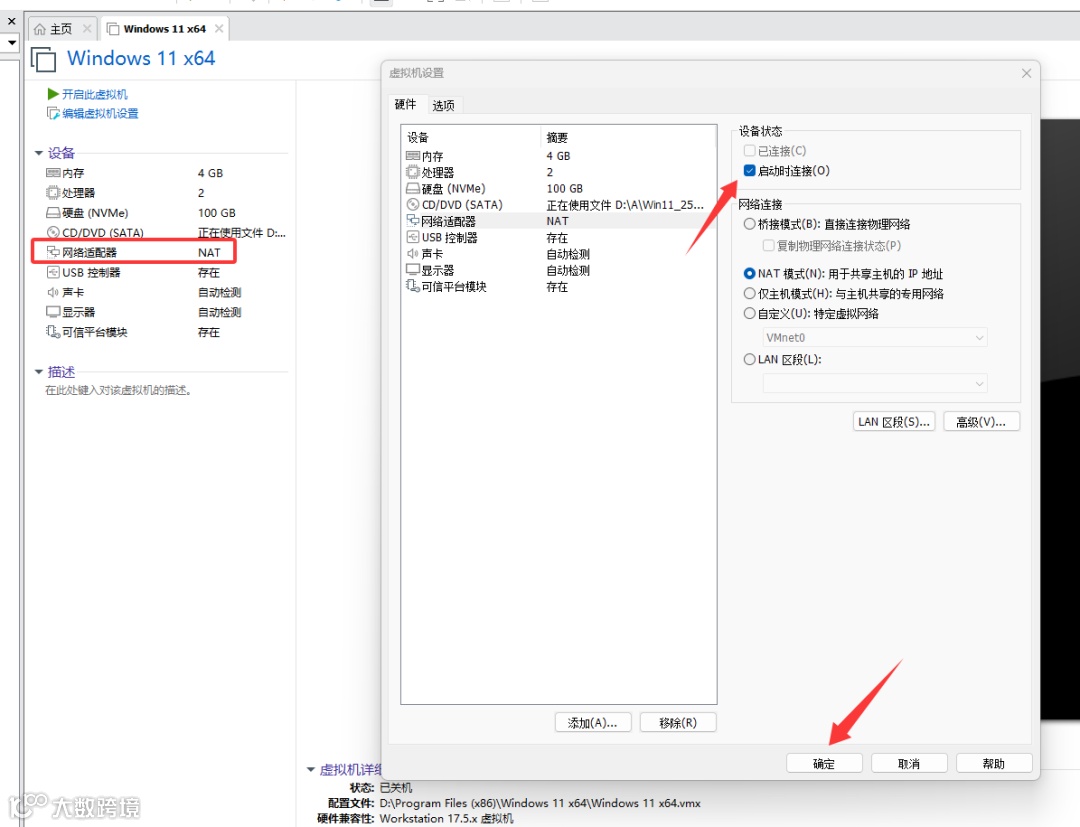
Task: Click home icon on 主页 tab
Action: pos(40,29)
